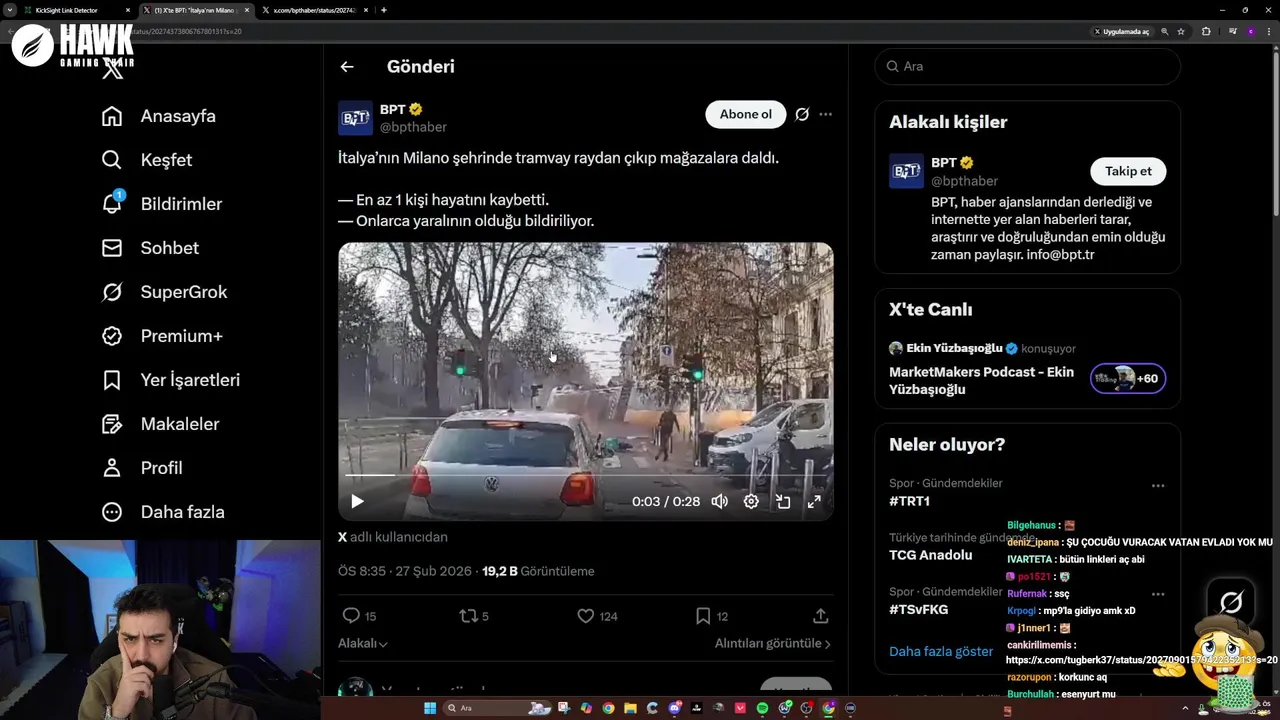Open Sohbet messages
Image resolution: width=1280 pixels, height=720 pixels.
151,248
